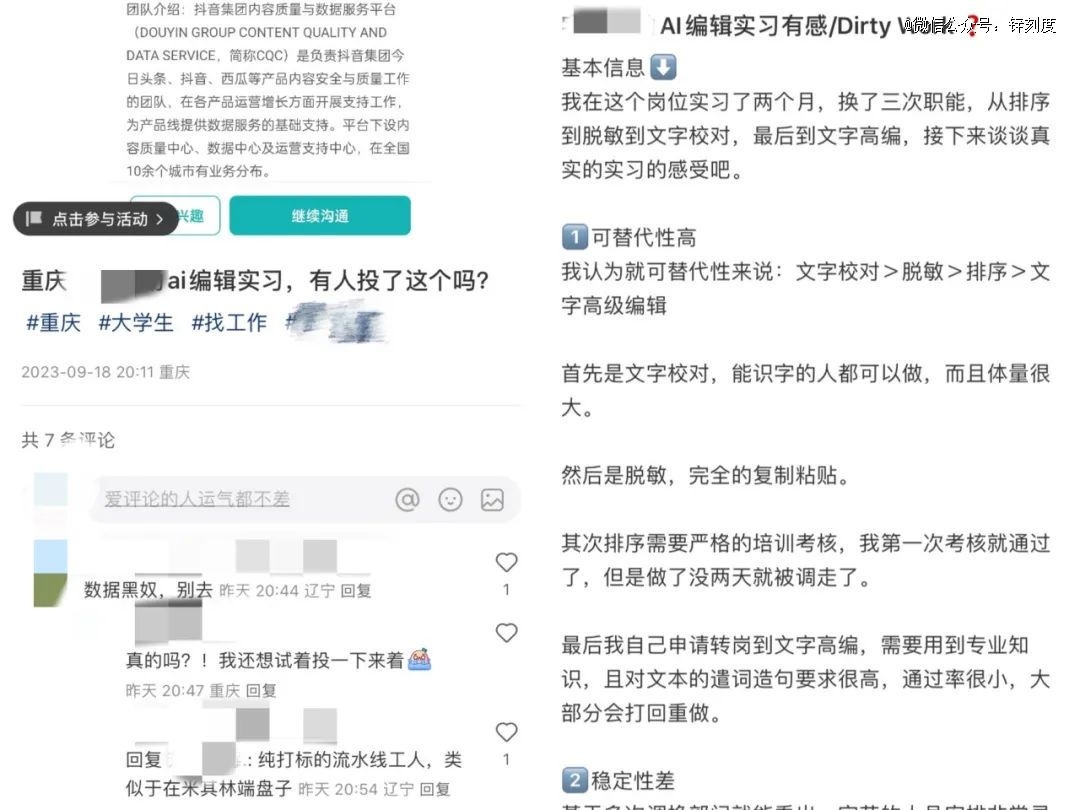Attach an image using the picture icon

492,499
